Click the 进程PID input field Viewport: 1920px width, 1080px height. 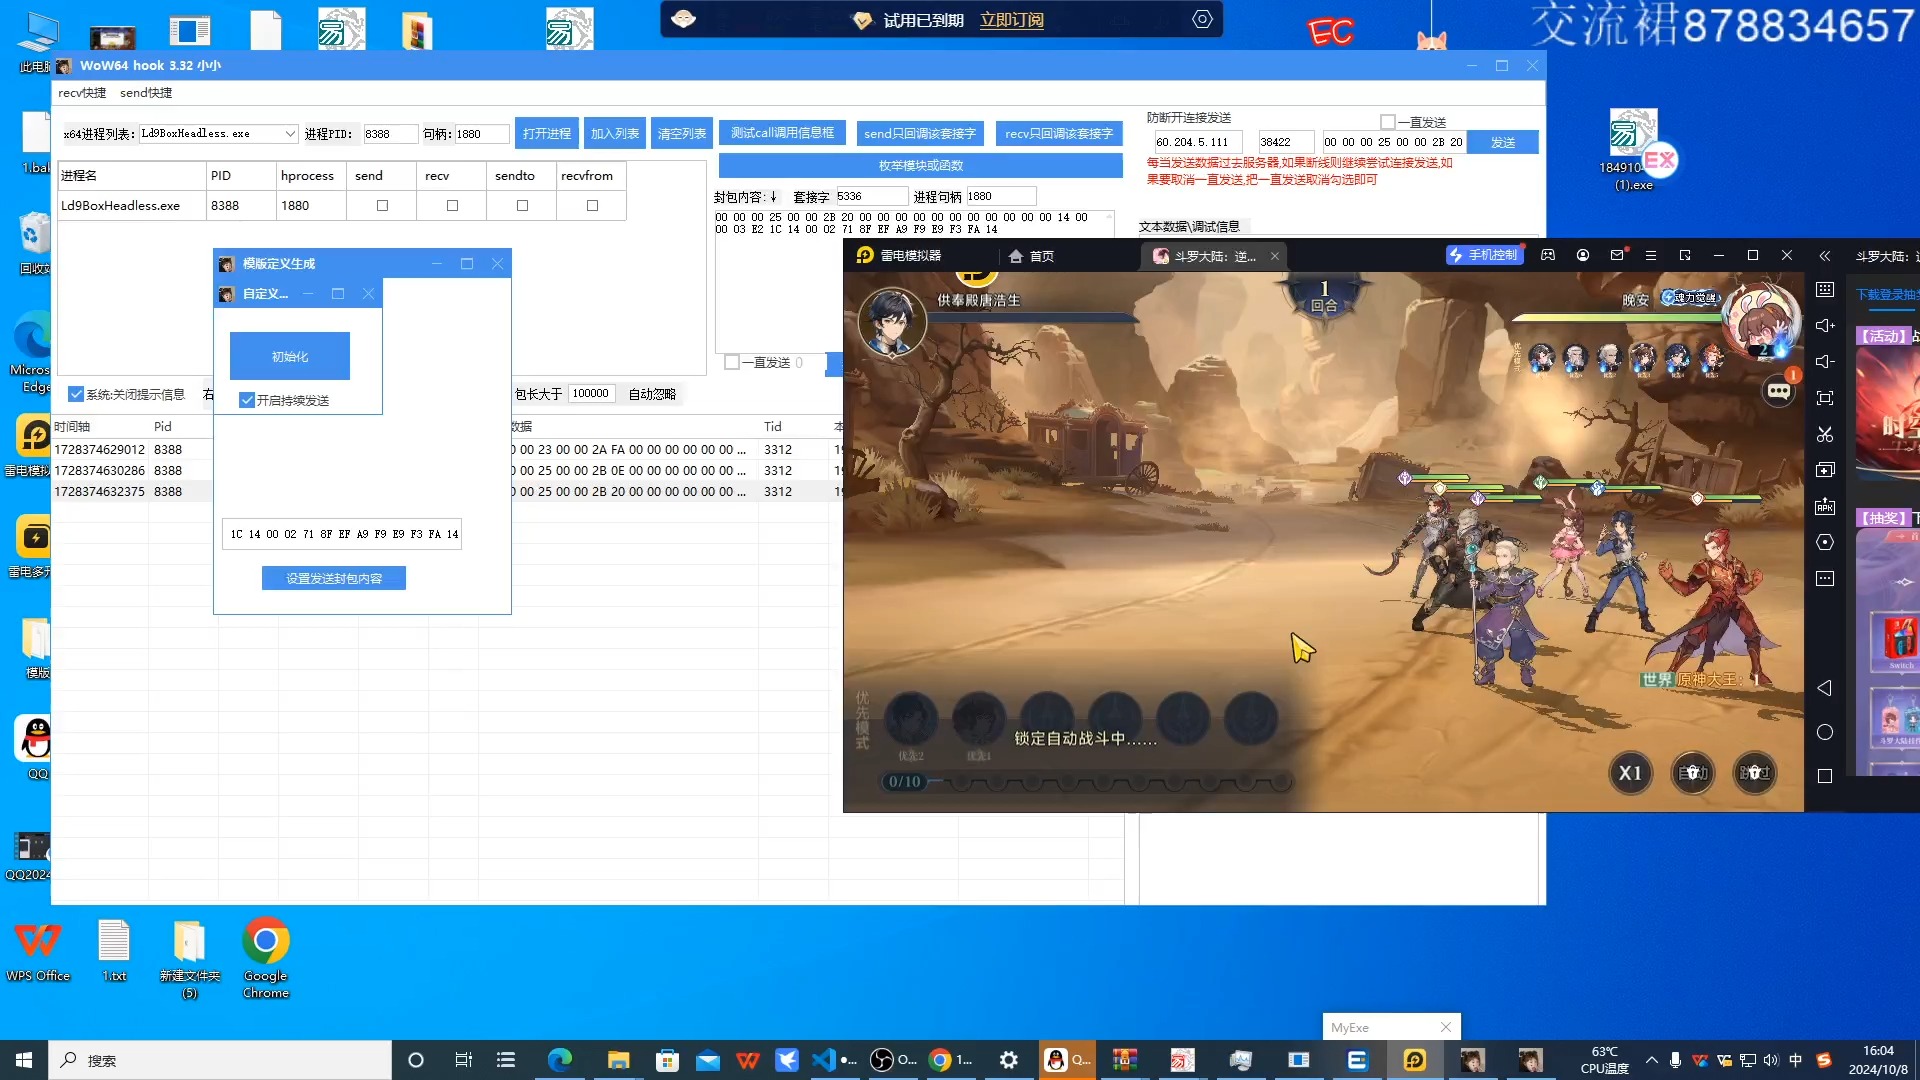390,134
